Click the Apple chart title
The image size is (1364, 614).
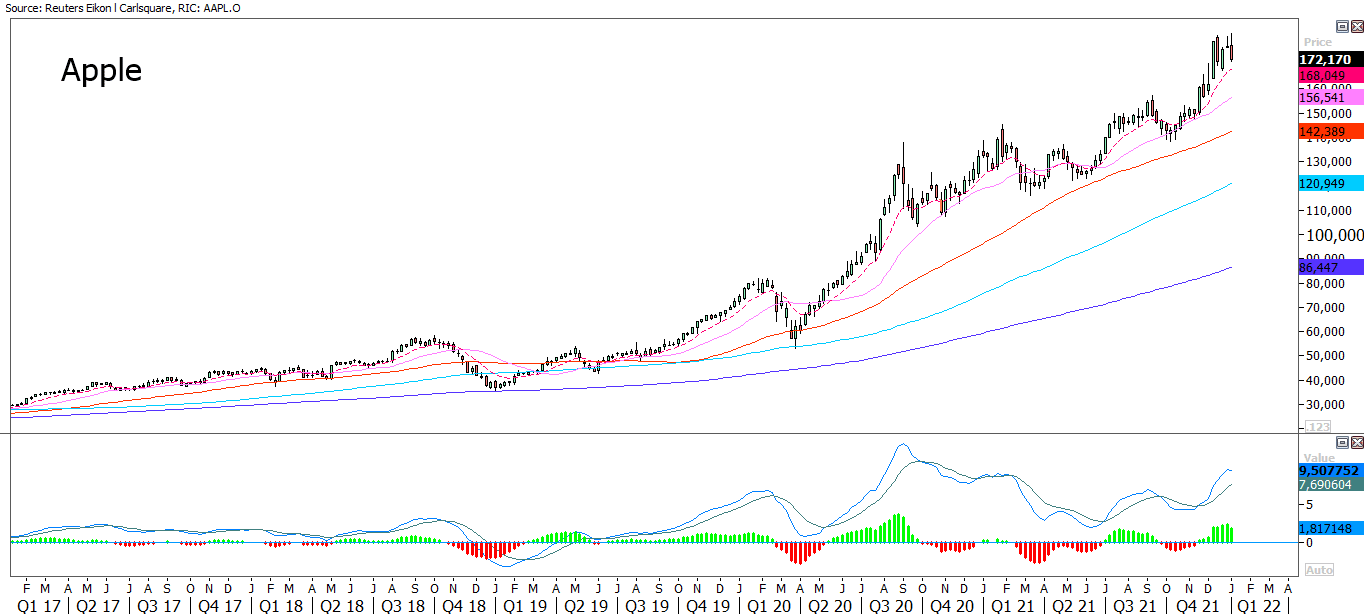pyautogui.click(x=101, y=70)
